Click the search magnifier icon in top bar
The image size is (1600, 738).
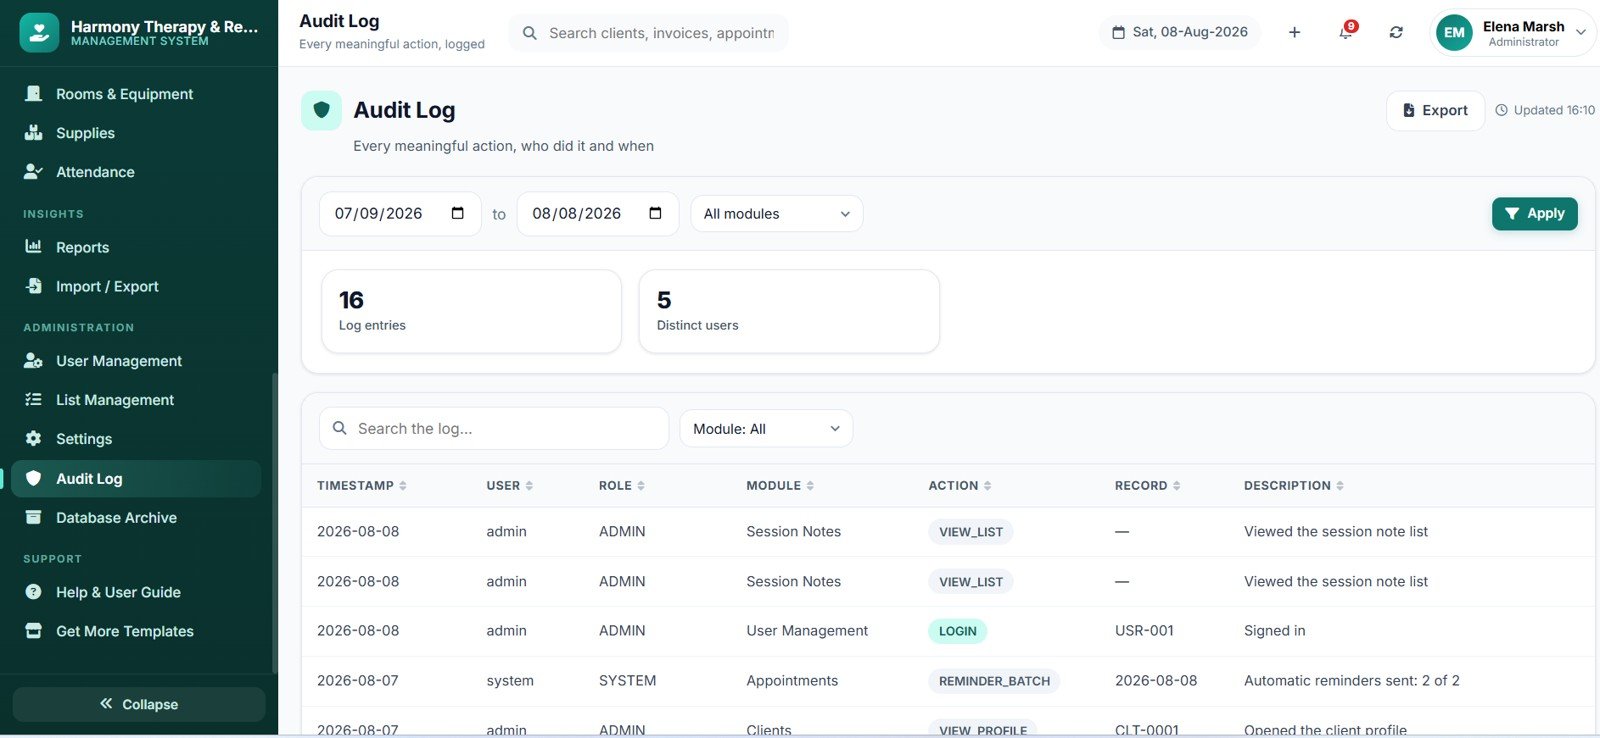click(530, 33)
